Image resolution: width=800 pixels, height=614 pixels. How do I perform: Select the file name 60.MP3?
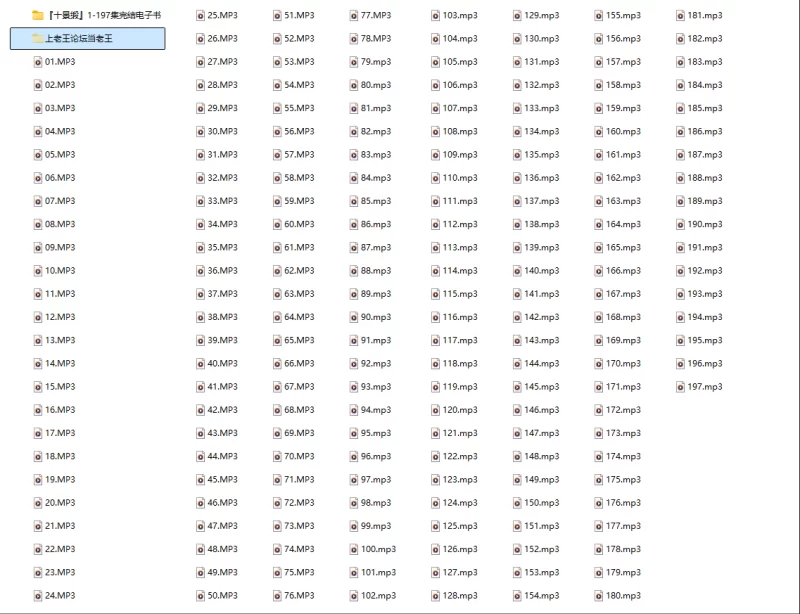tap(299, 224)
